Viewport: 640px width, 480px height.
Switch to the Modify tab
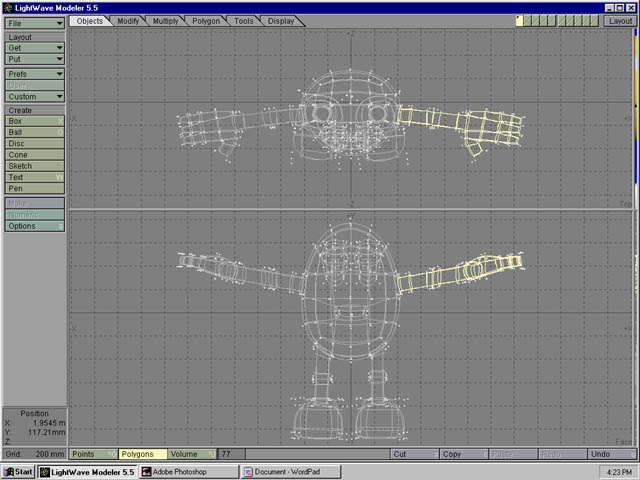coord(128,21)
